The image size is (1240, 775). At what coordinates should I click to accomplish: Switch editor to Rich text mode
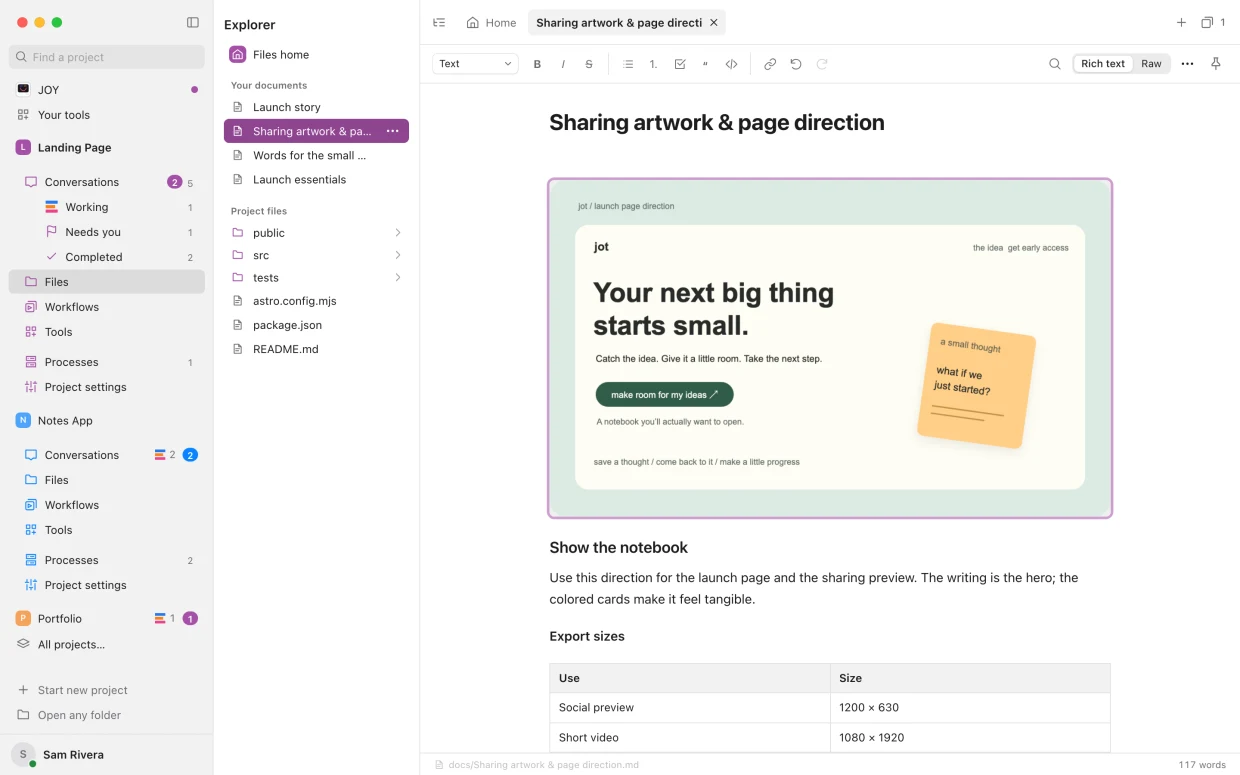click(1103, 64)
